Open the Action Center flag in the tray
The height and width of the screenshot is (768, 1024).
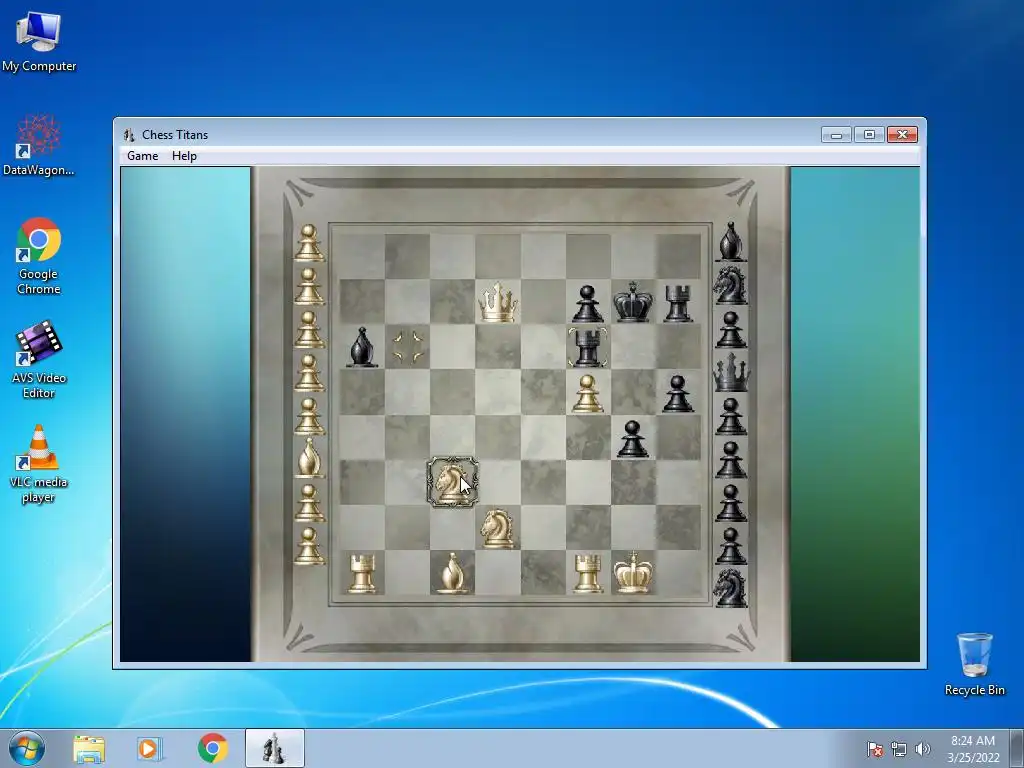click(x=875, y=749)
